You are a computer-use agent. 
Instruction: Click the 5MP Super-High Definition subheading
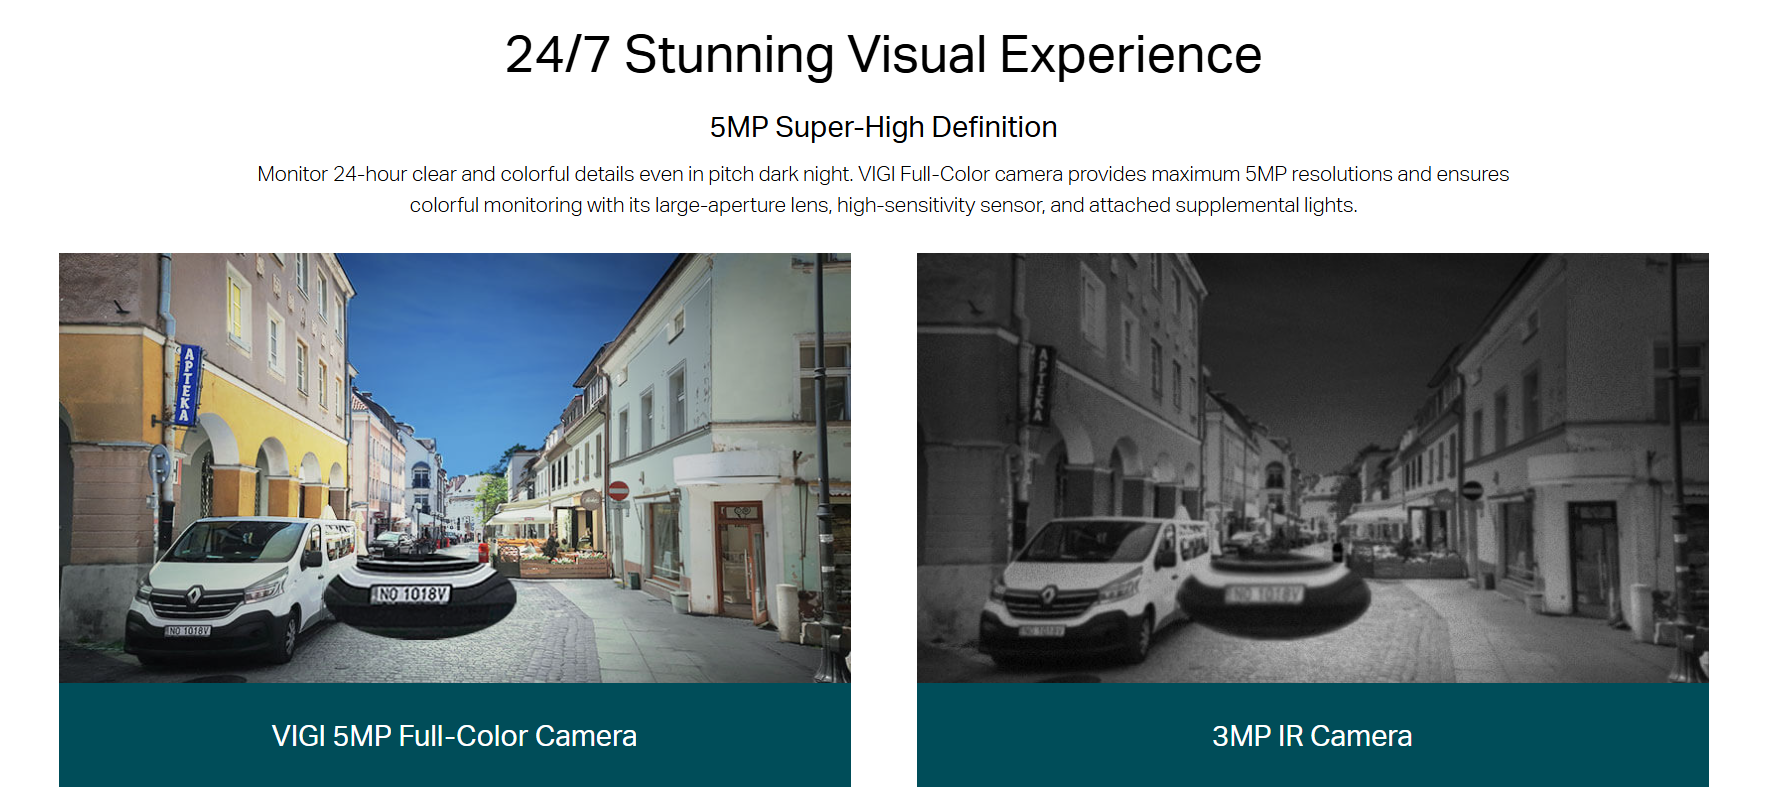(883, 127)
